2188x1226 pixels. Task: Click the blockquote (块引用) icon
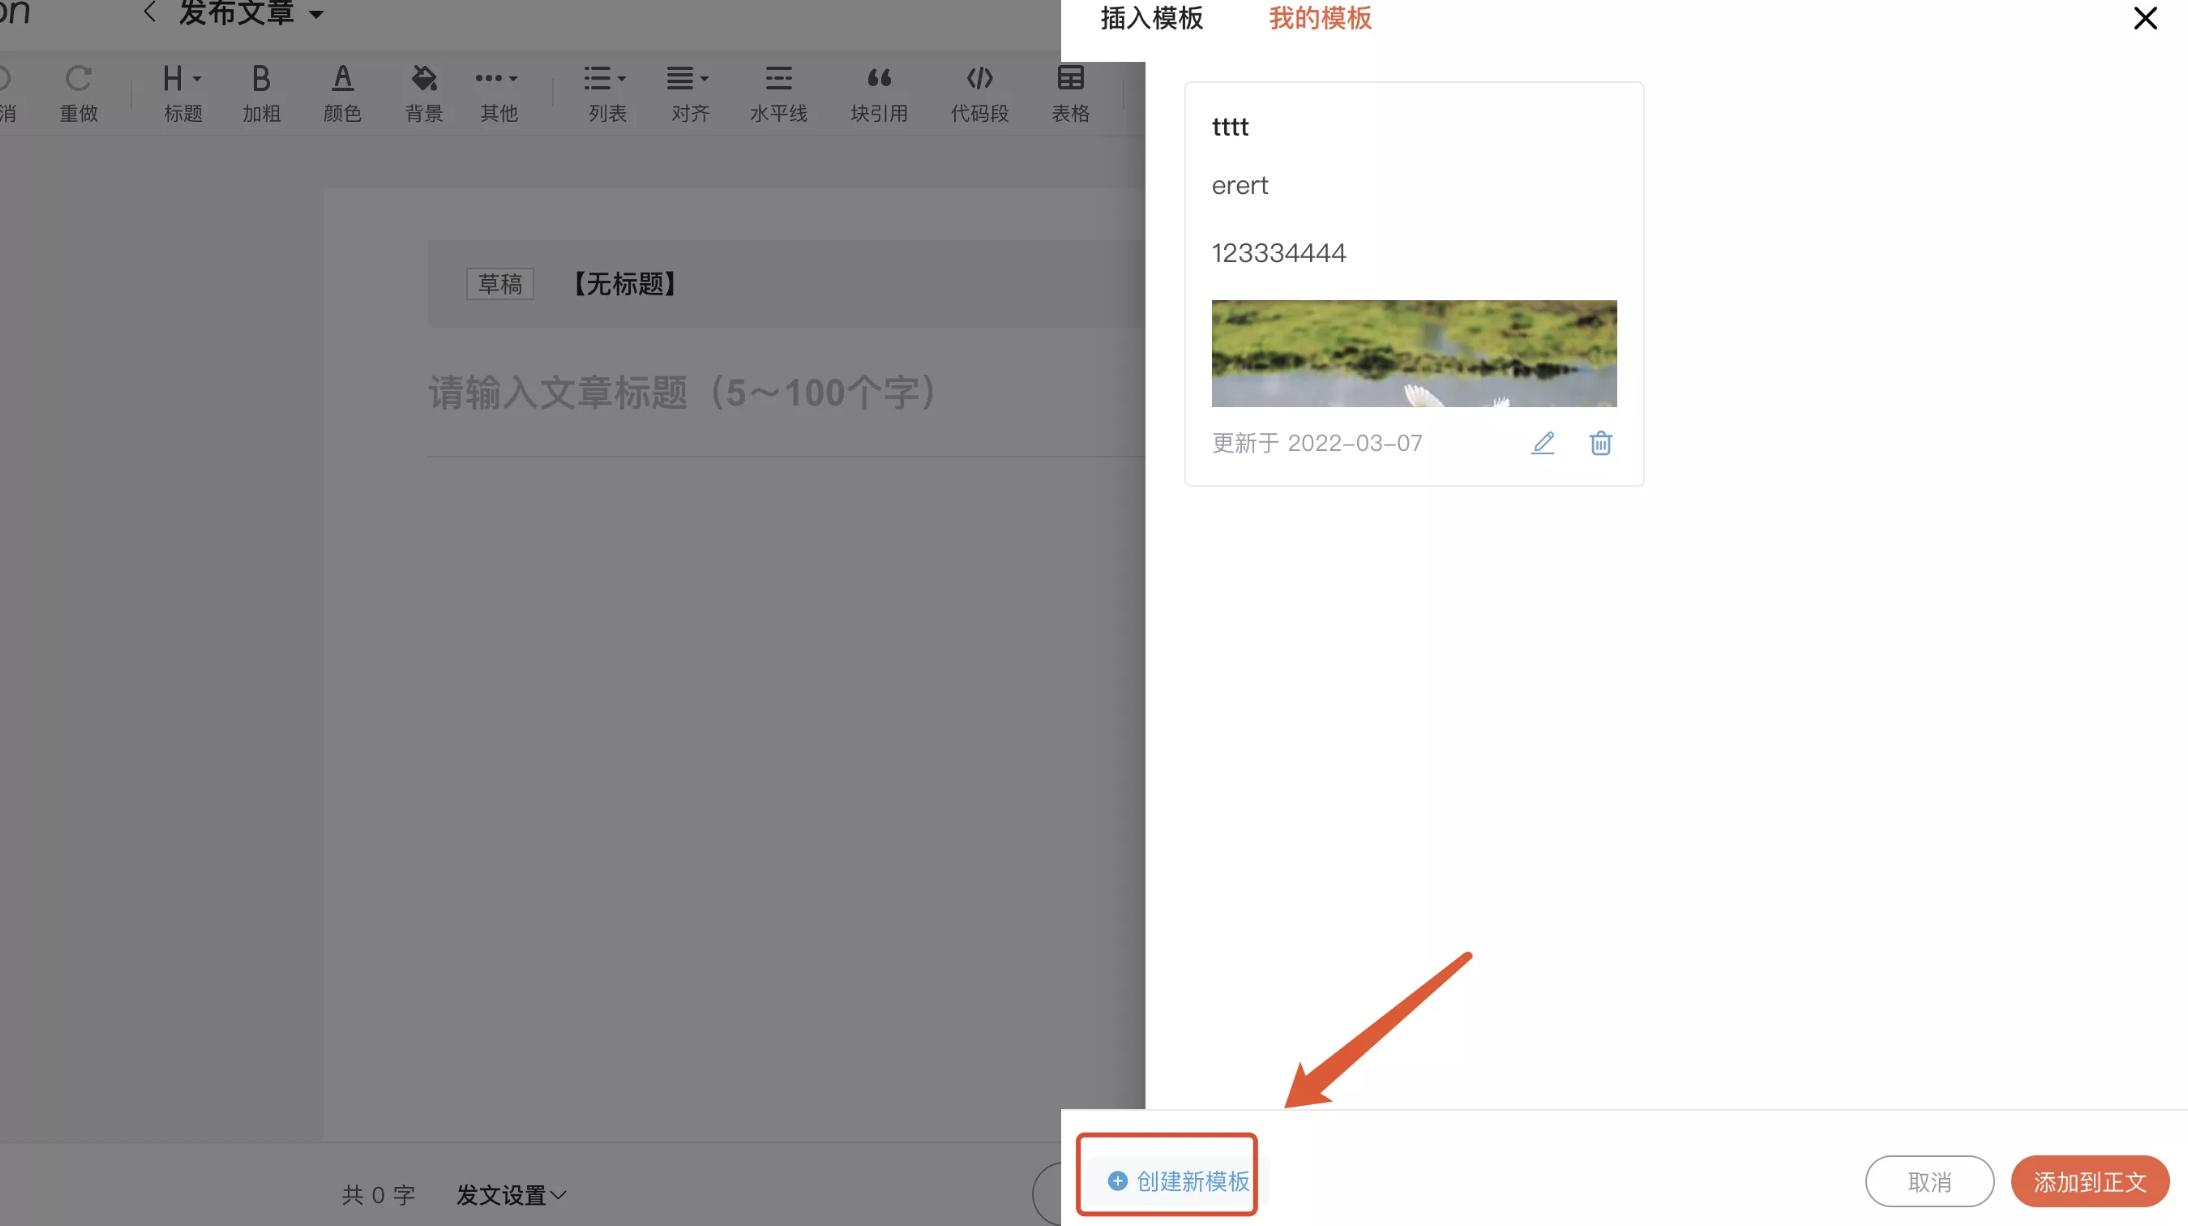tap(879, 91)
